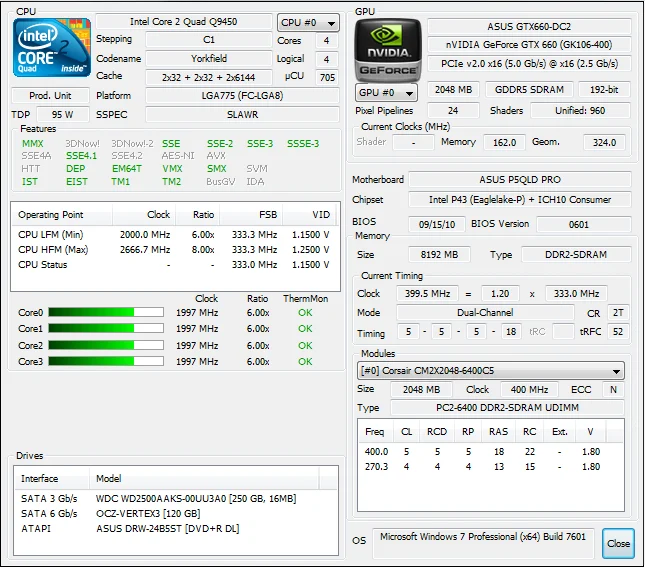Click the 270.3 frequency row in module table

coord(490,467)
